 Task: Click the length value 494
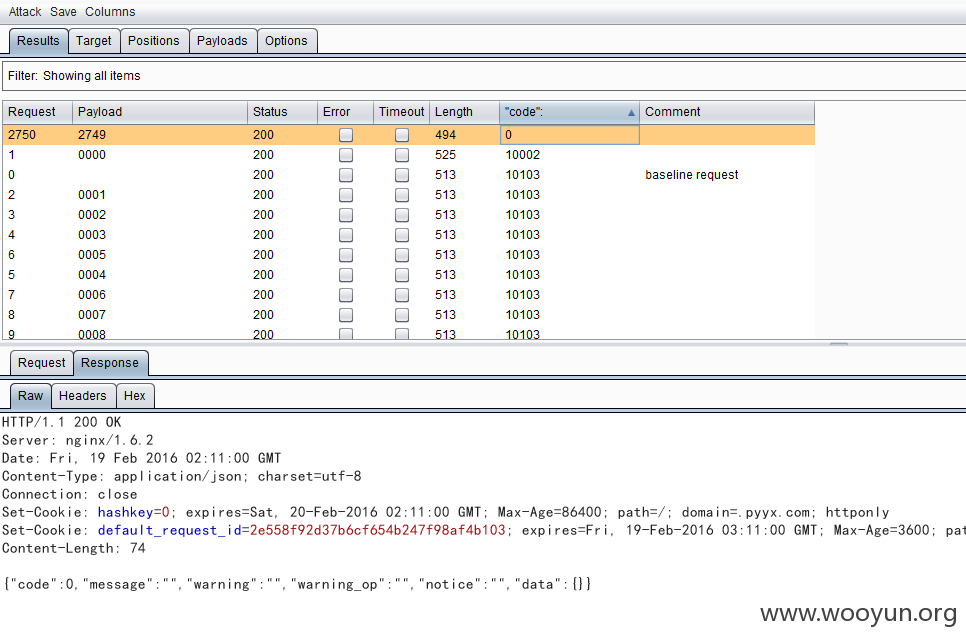pos(445,135)
